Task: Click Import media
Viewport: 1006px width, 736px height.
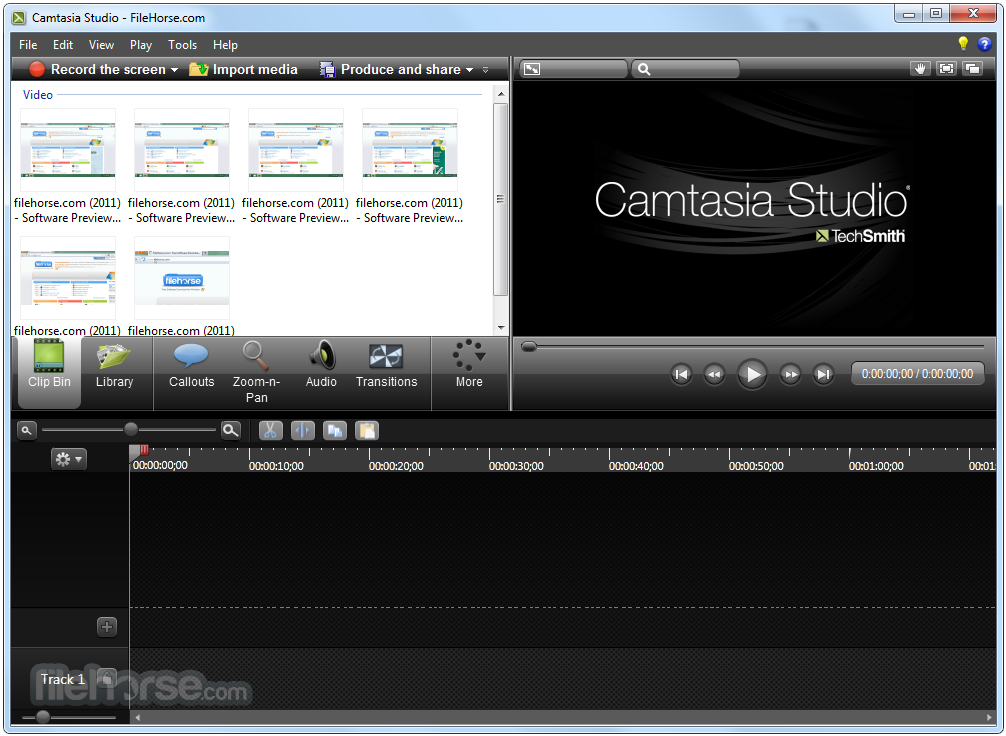Action: click(x=243, y=69)
